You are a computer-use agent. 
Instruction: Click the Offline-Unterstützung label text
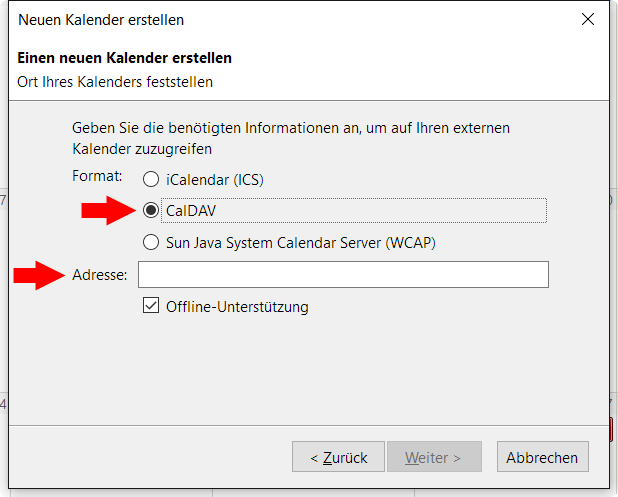[x=237, y=307]
